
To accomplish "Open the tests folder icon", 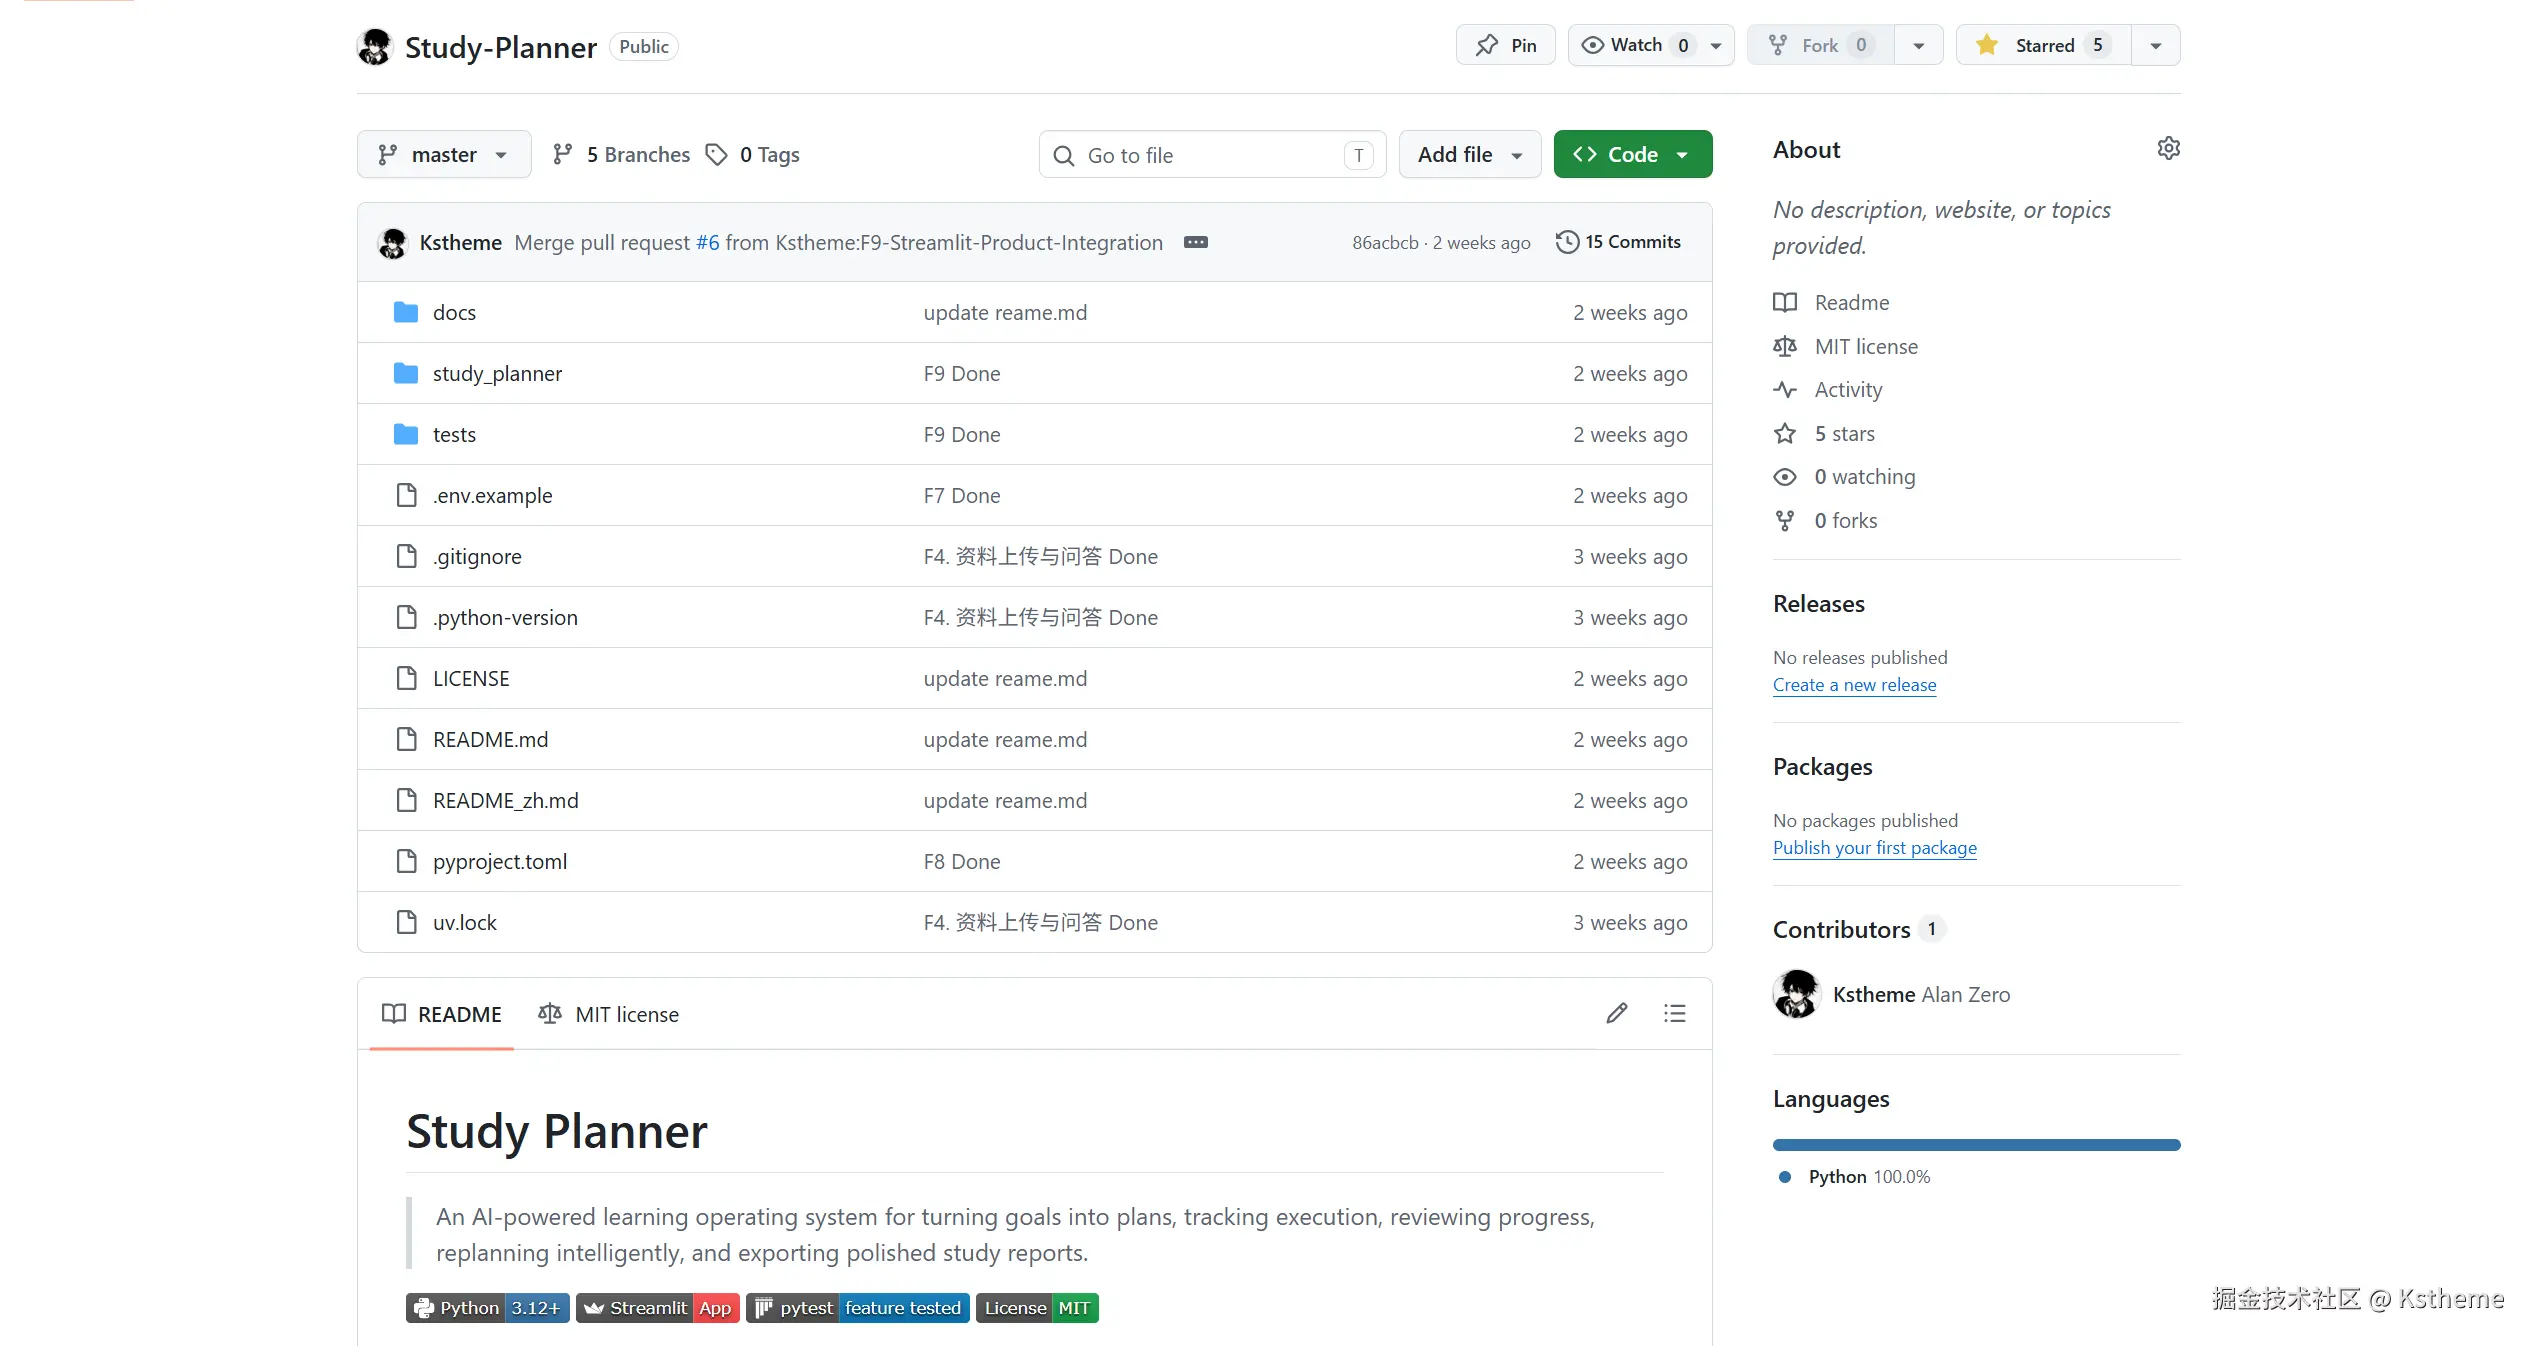I will 406,435.
